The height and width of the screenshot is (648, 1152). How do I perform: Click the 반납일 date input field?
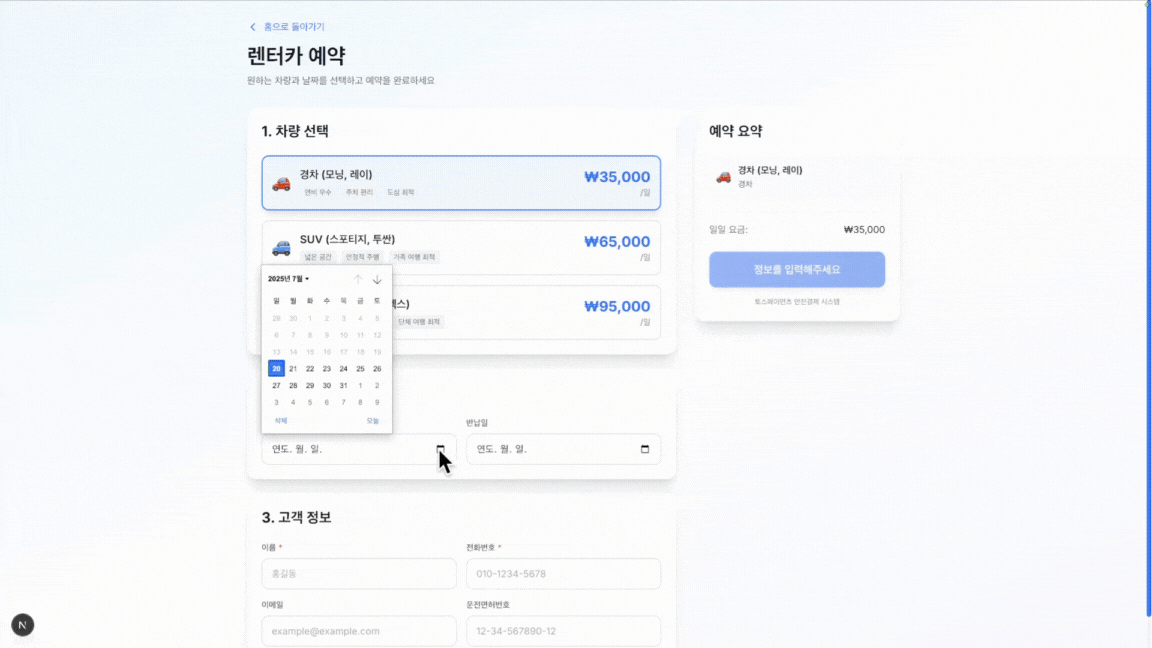563,449
